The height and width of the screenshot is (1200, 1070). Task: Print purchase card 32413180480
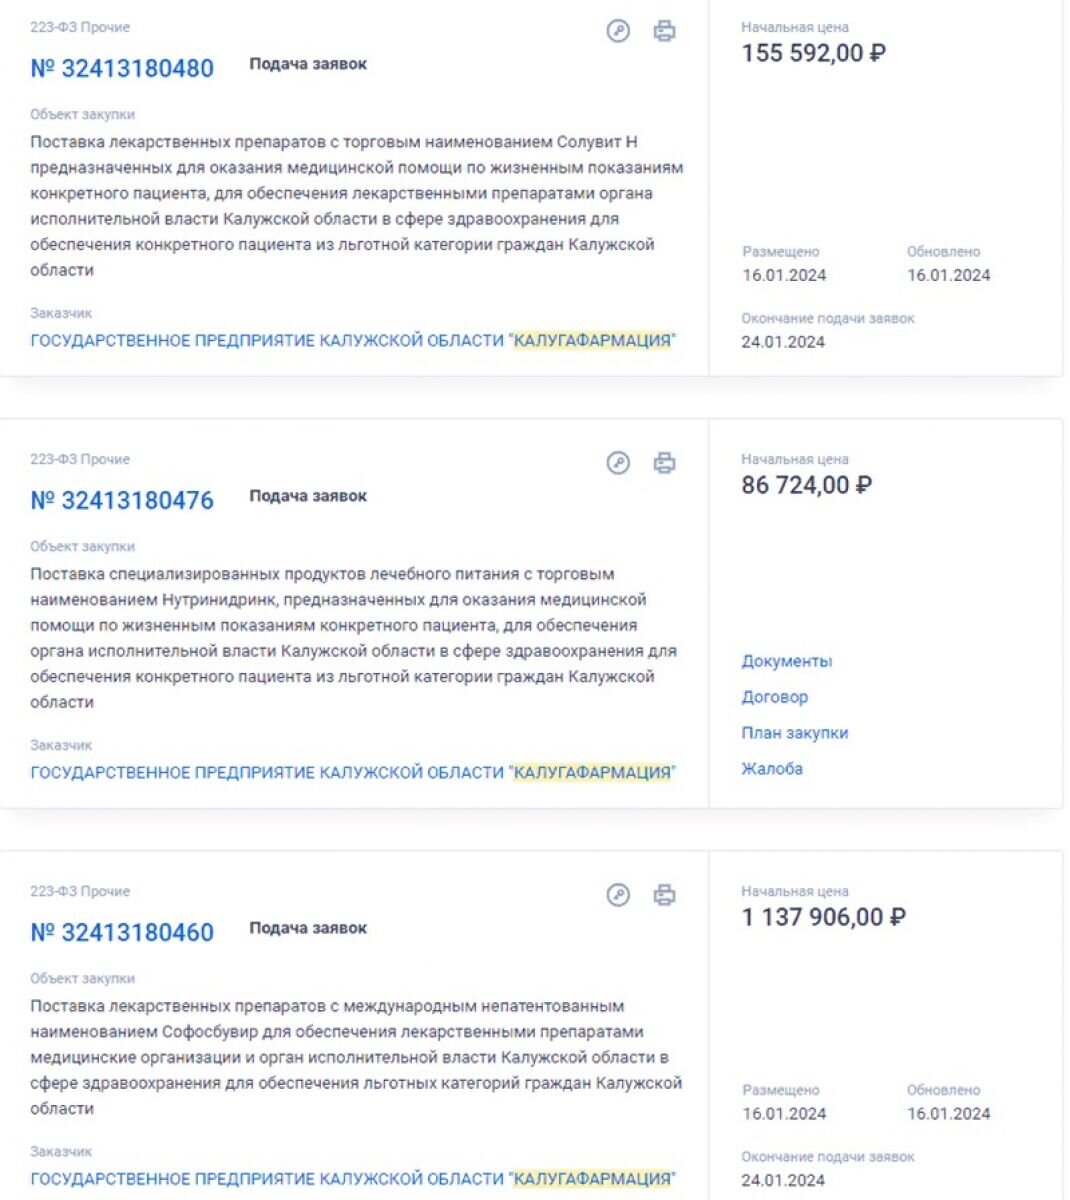(664, 31)
